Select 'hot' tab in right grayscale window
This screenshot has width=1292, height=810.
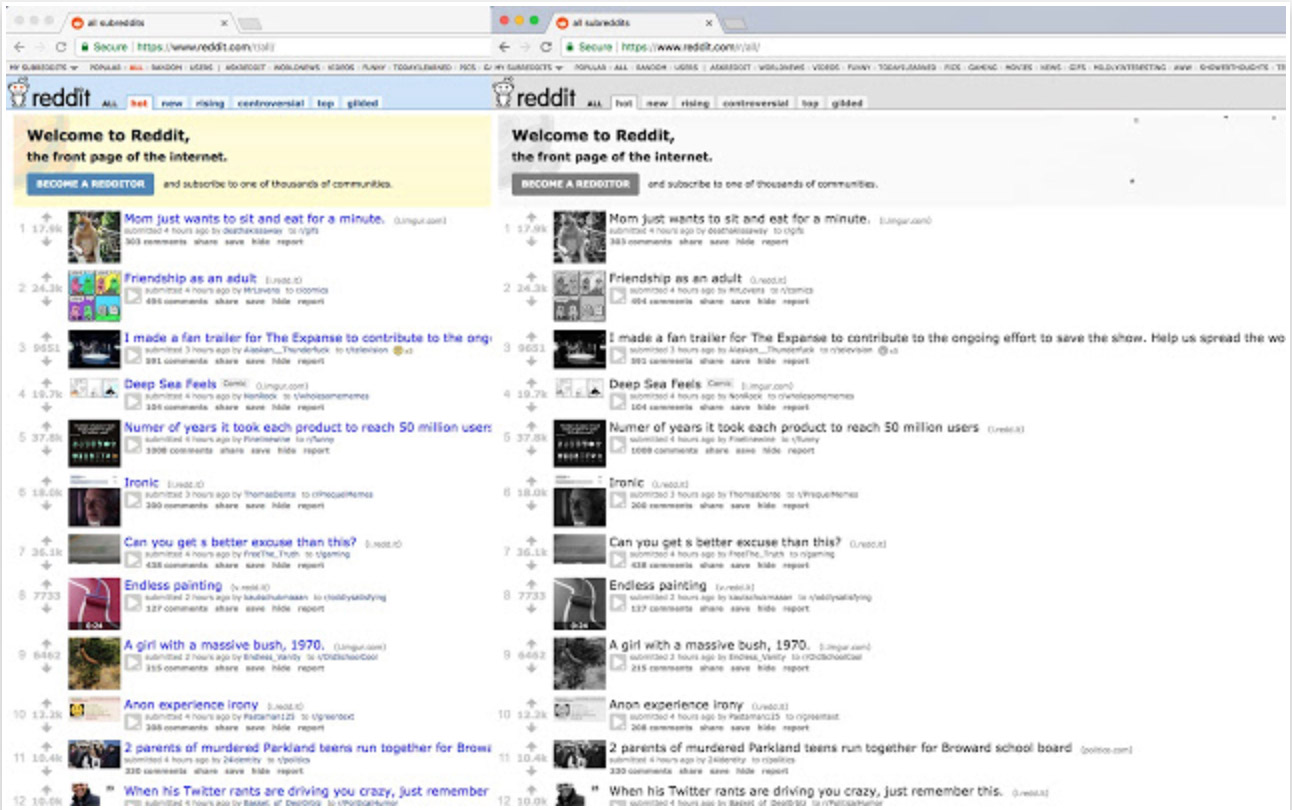pos(623,103)
